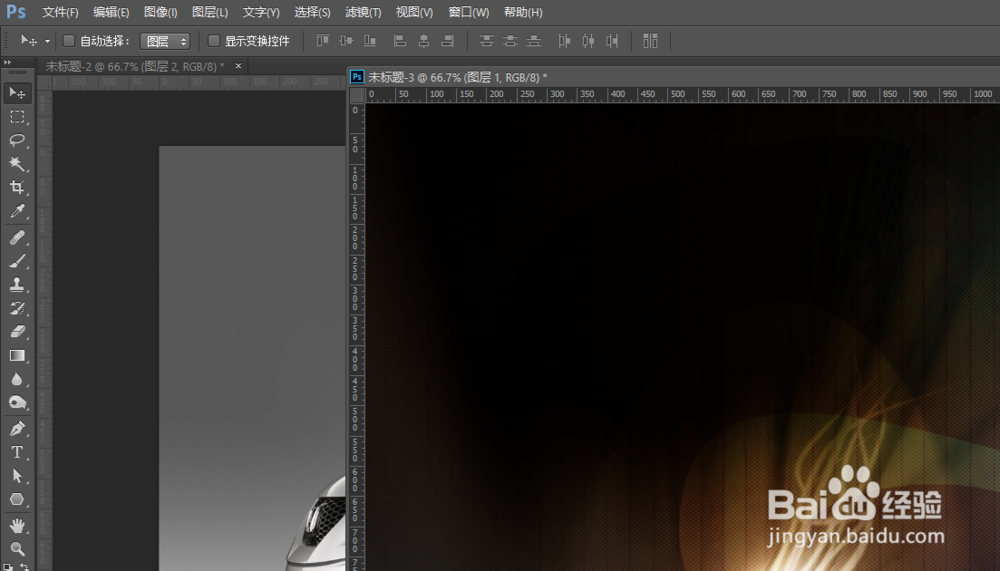This screenshot has width=1000, height=571.
Task: Select the Rectangular Marquee tool
Action: (17, 117)
